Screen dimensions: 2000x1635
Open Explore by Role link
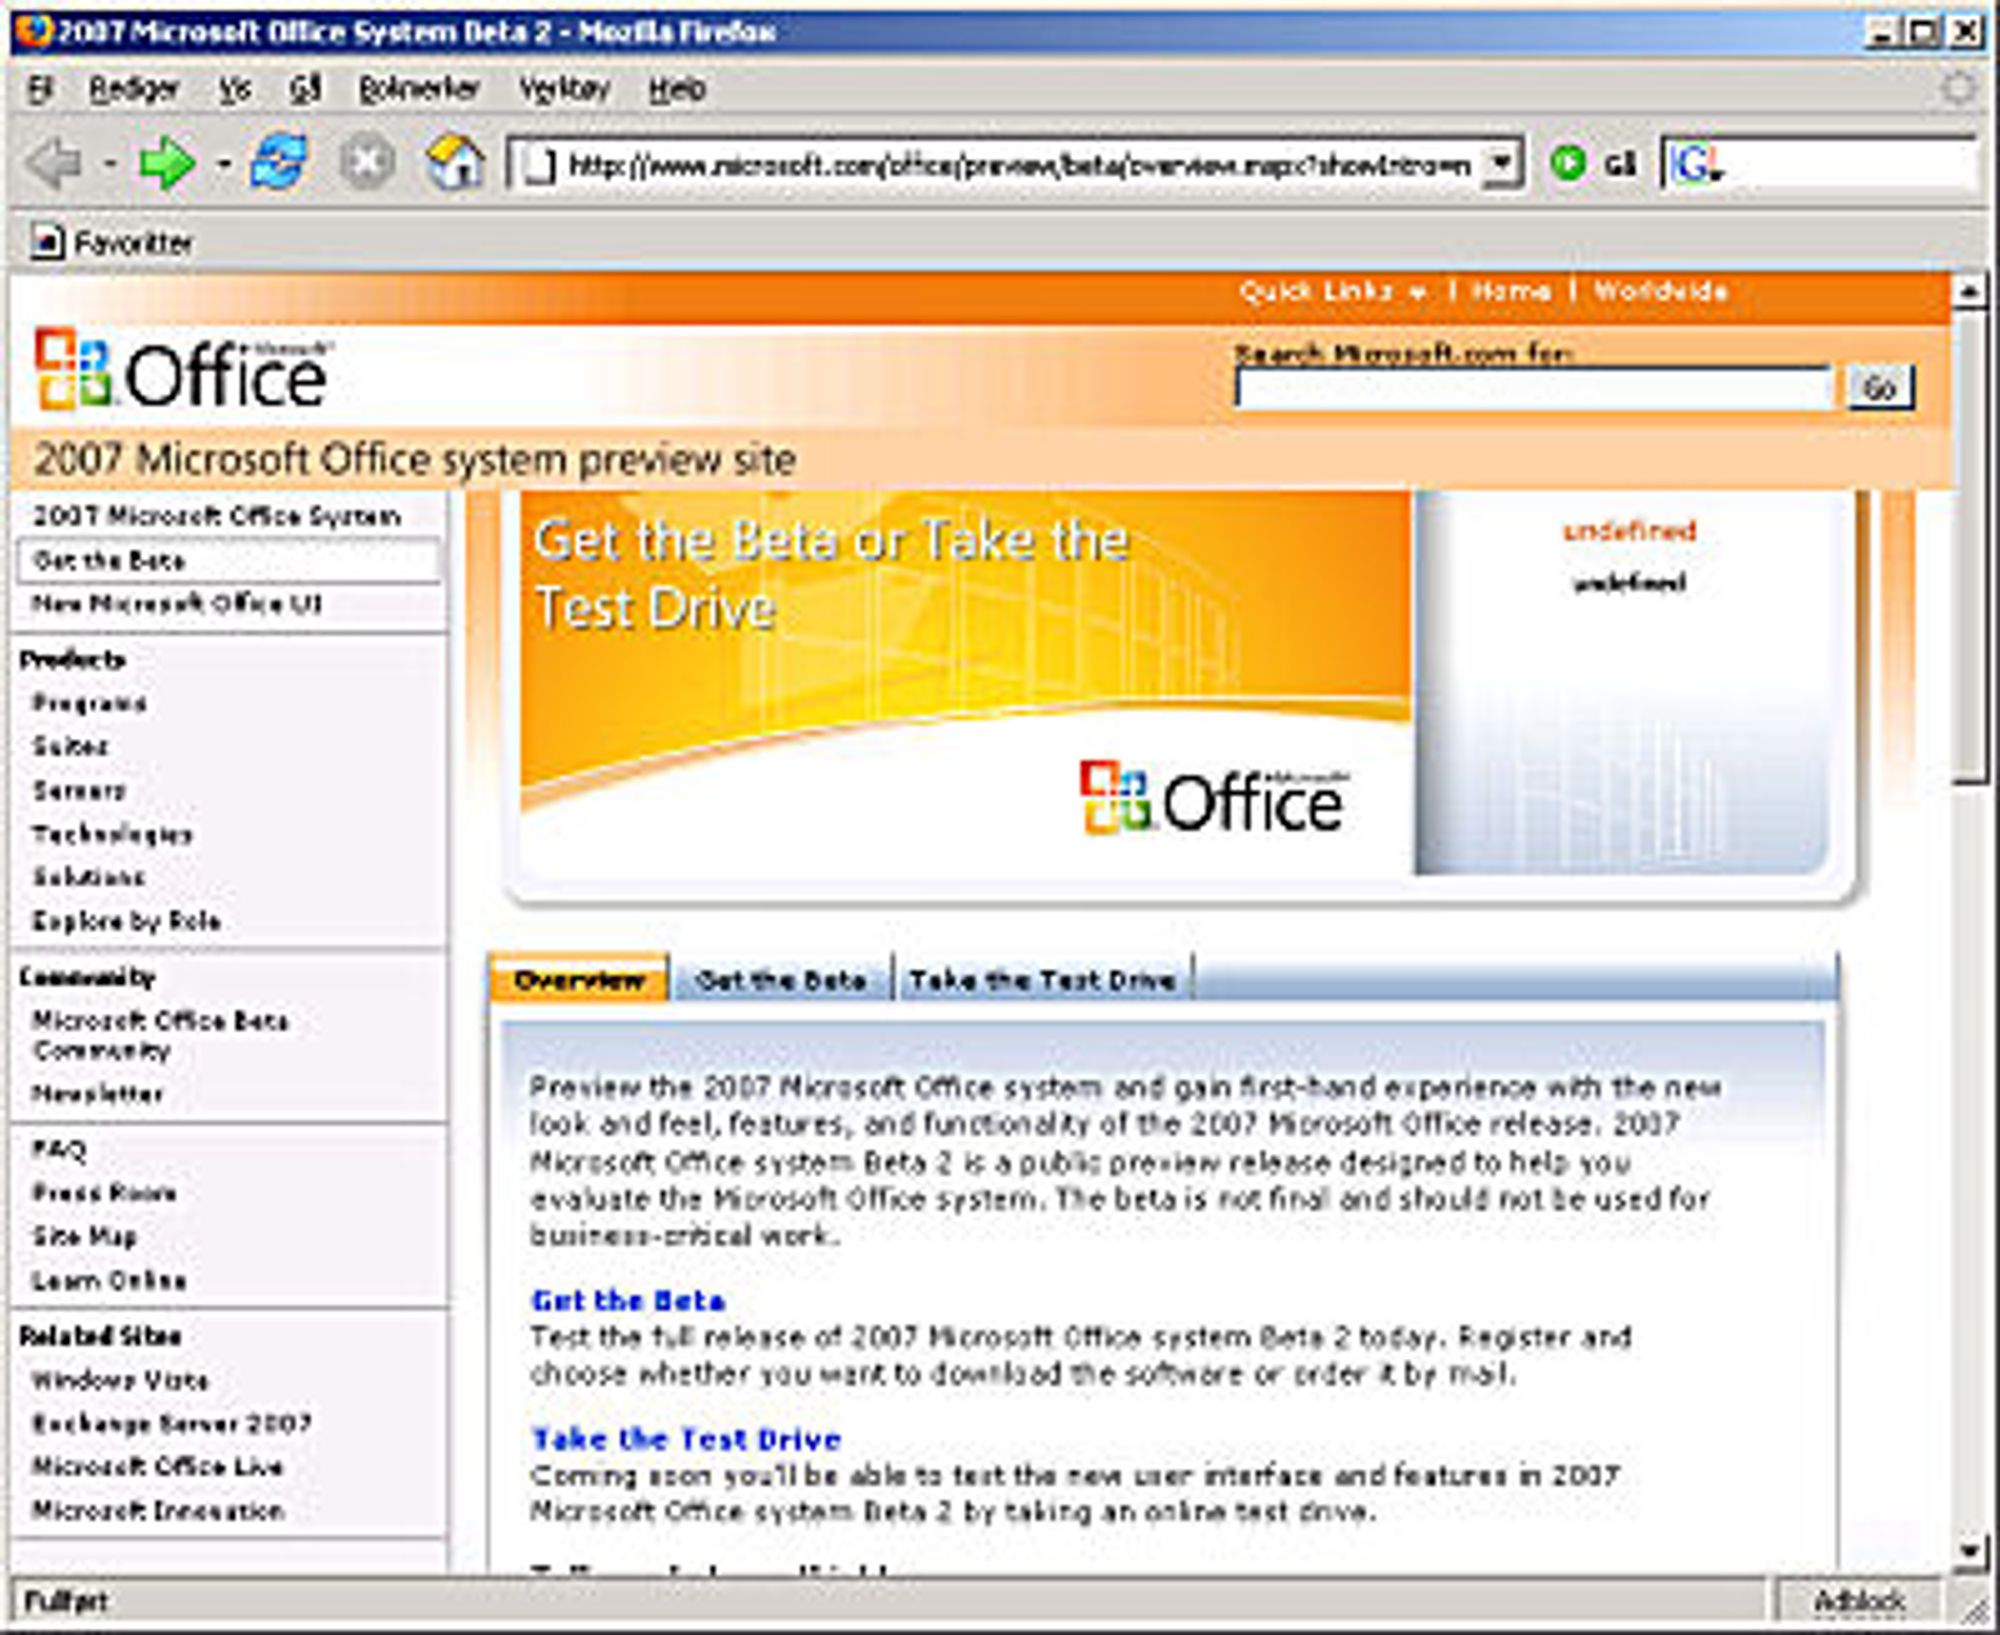[126, 921]
